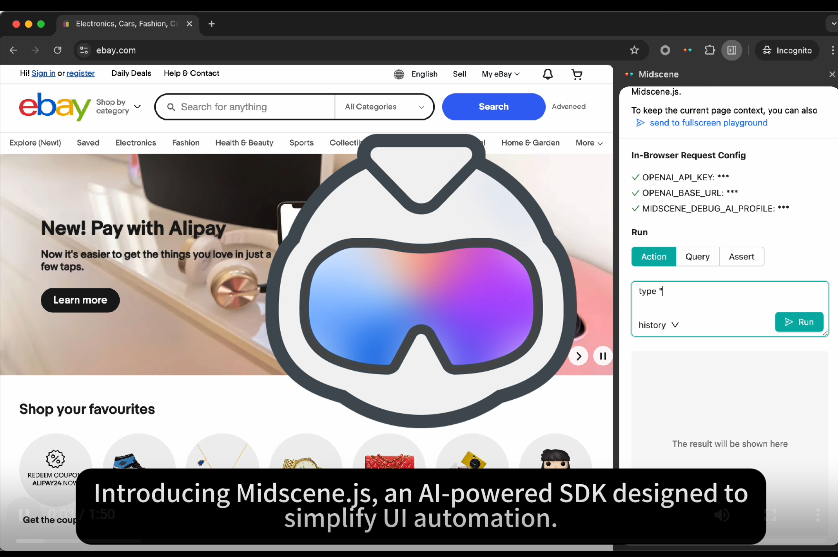Screen dimensions: 838x557
Task: Open the Chrome three-dot menu
Action: [x=832, y=50]
